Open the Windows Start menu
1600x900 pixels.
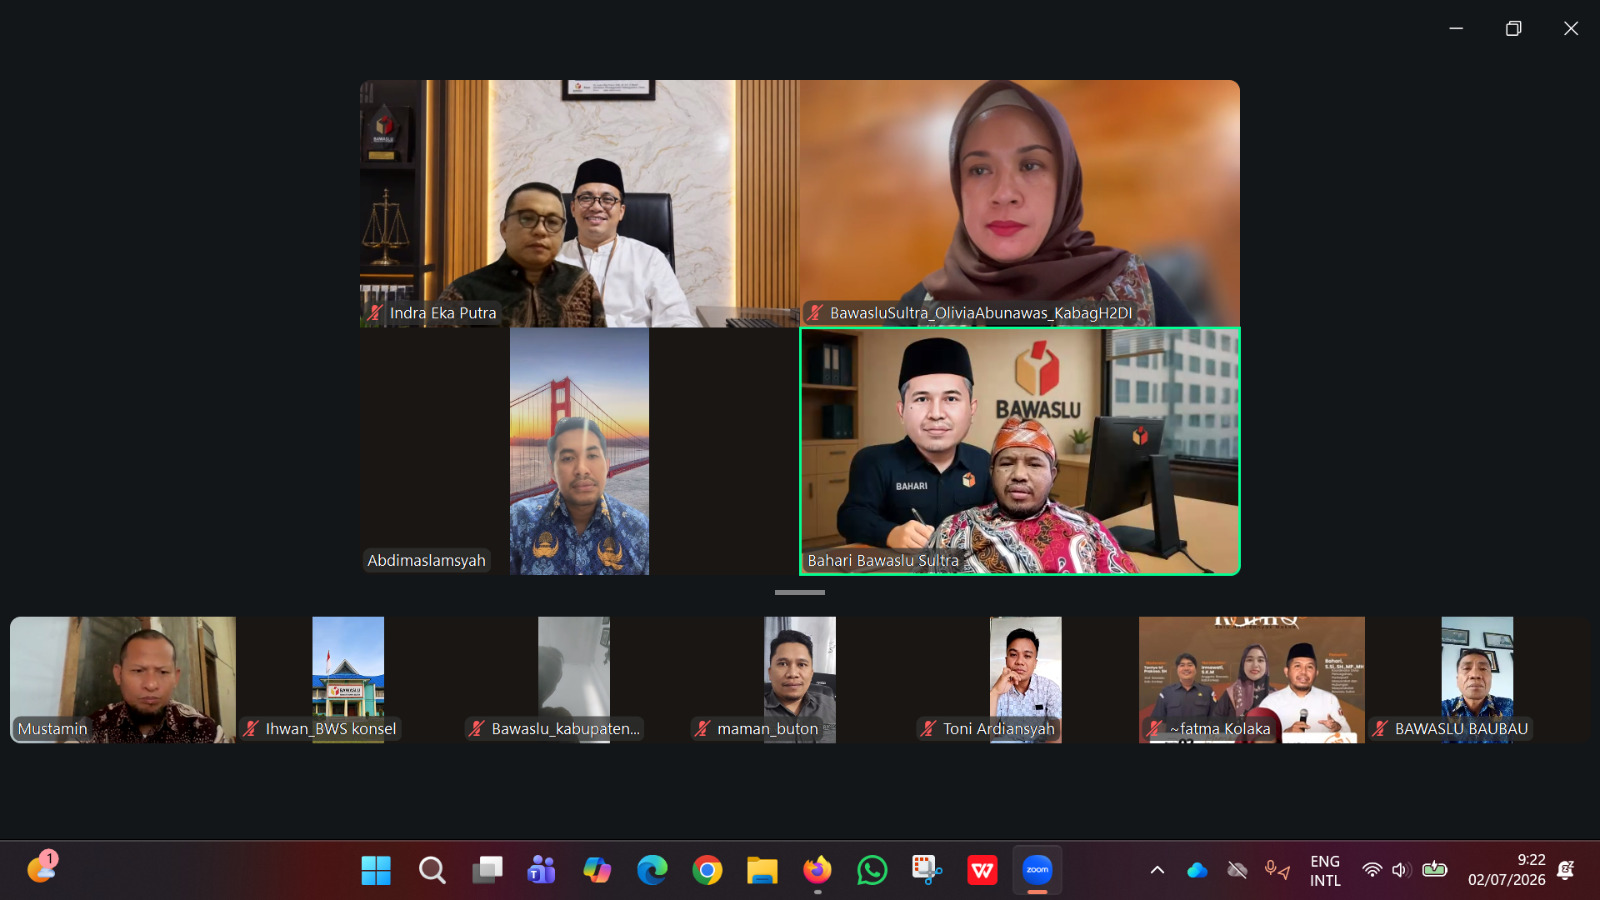tap(376, 871)
